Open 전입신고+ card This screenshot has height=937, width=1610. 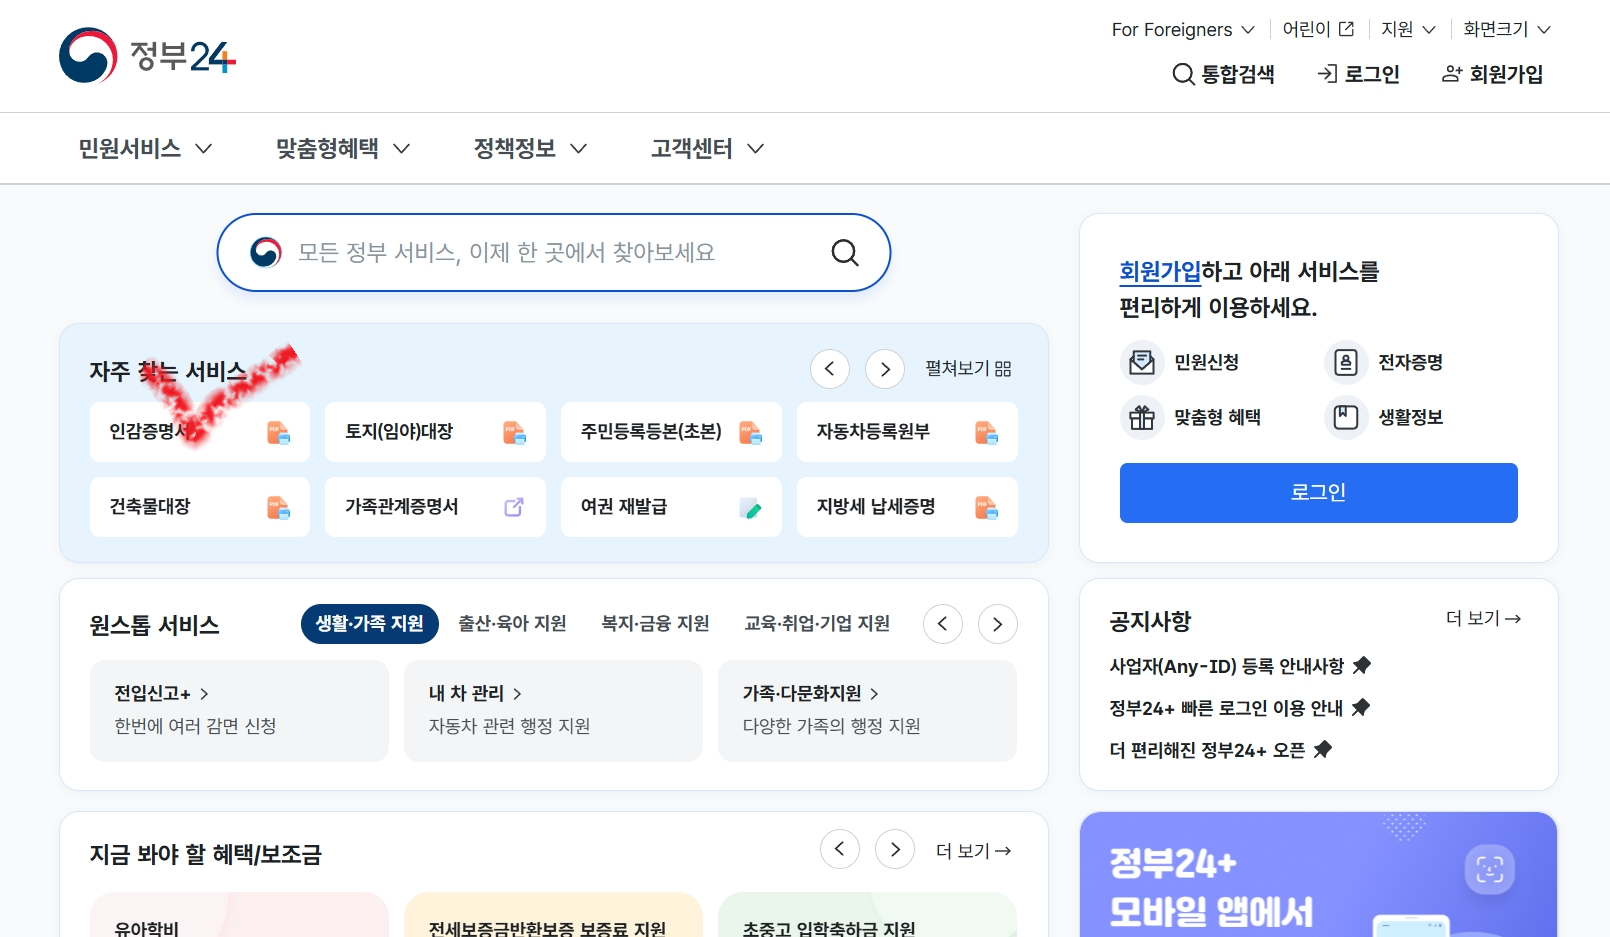point(239,711)
